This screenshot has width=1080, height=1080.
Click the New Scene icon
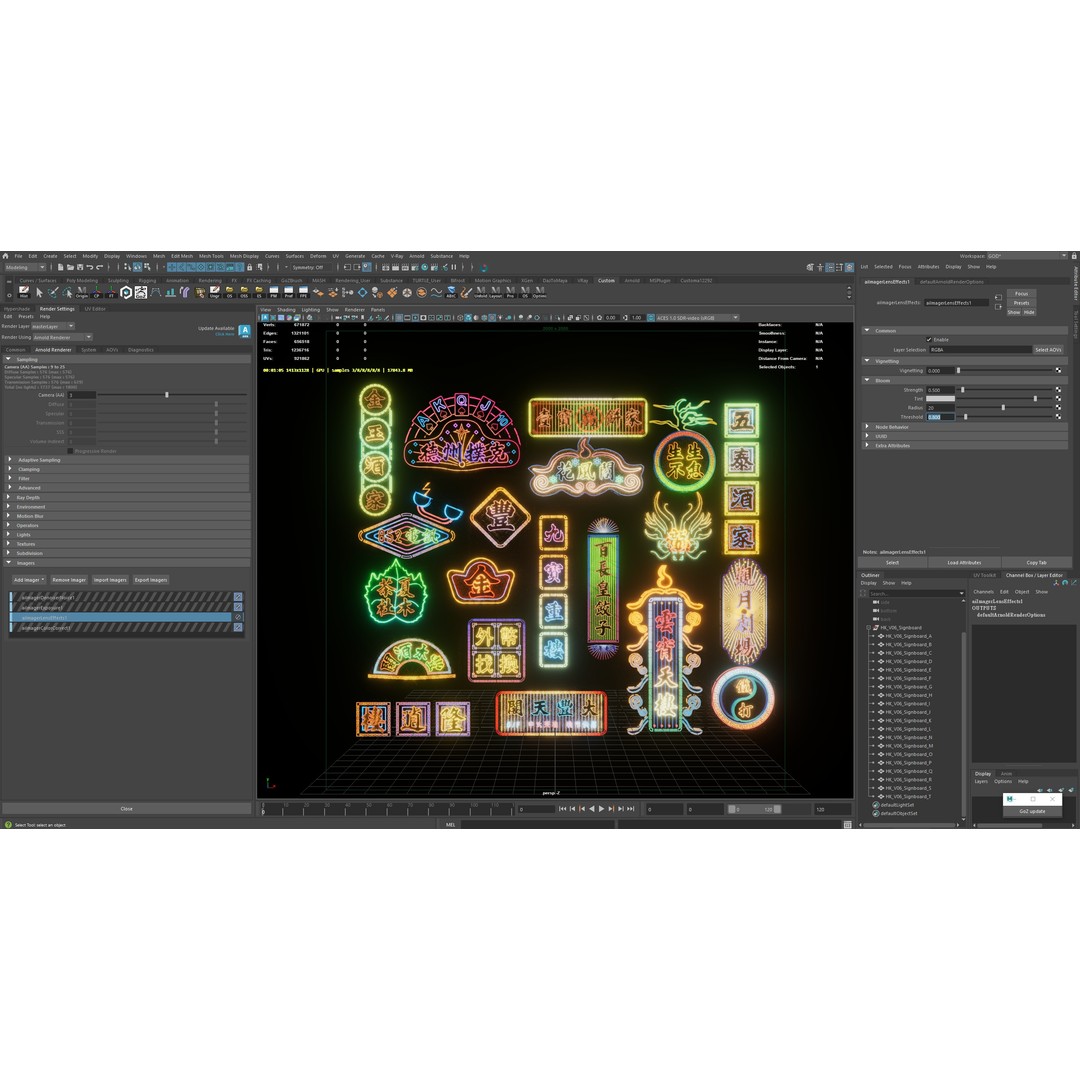coord(61,267)
